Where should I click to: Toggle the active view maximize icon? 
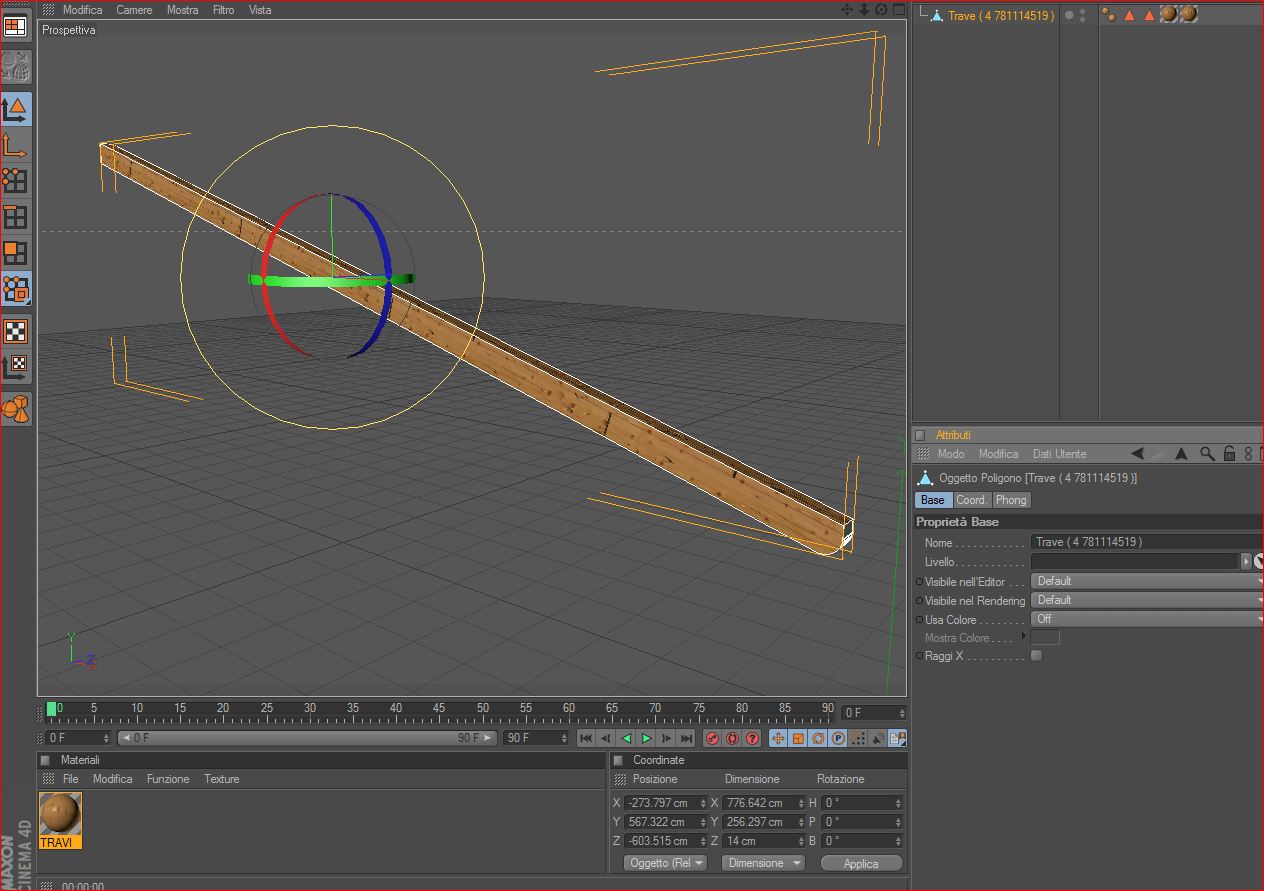[x=897, y=9]
